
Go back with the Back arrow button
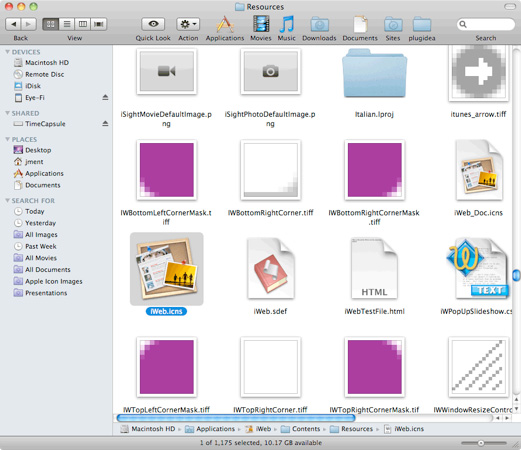point(13,24)
